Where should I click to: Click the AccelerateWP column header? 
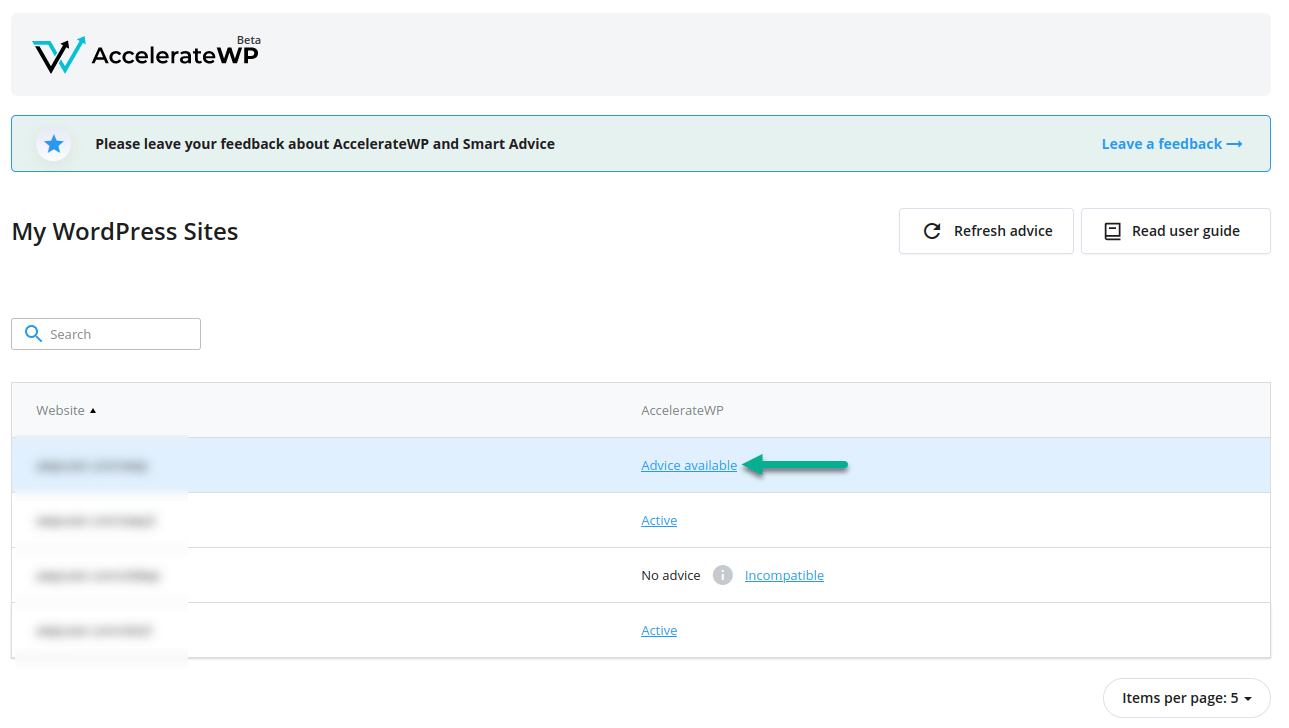(x=682, y=410)
